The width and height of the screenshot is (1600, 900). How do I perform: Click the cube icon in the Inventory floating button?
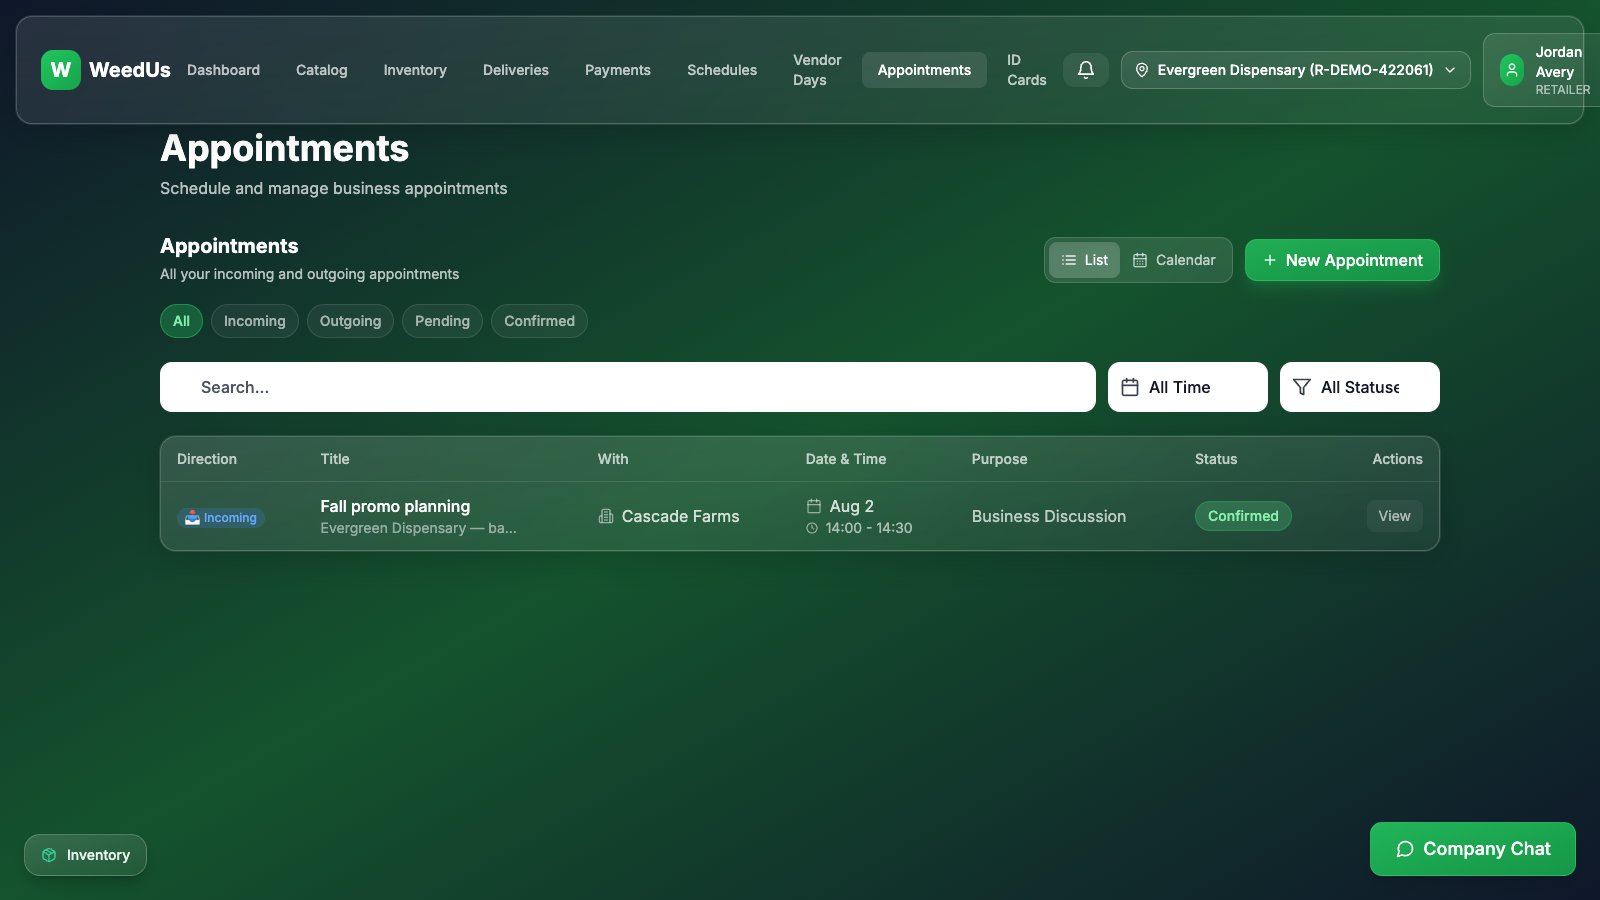point(49,855)
